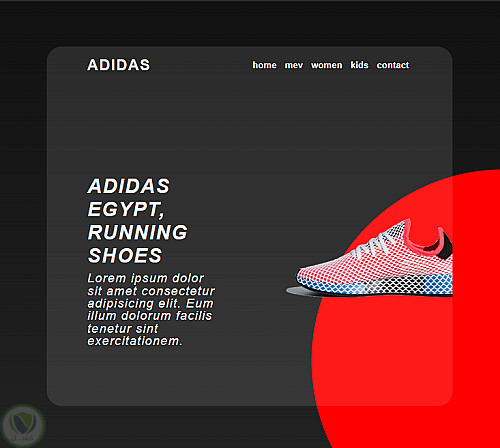
Task: Open the contact page link
Action: coord(393,65)
